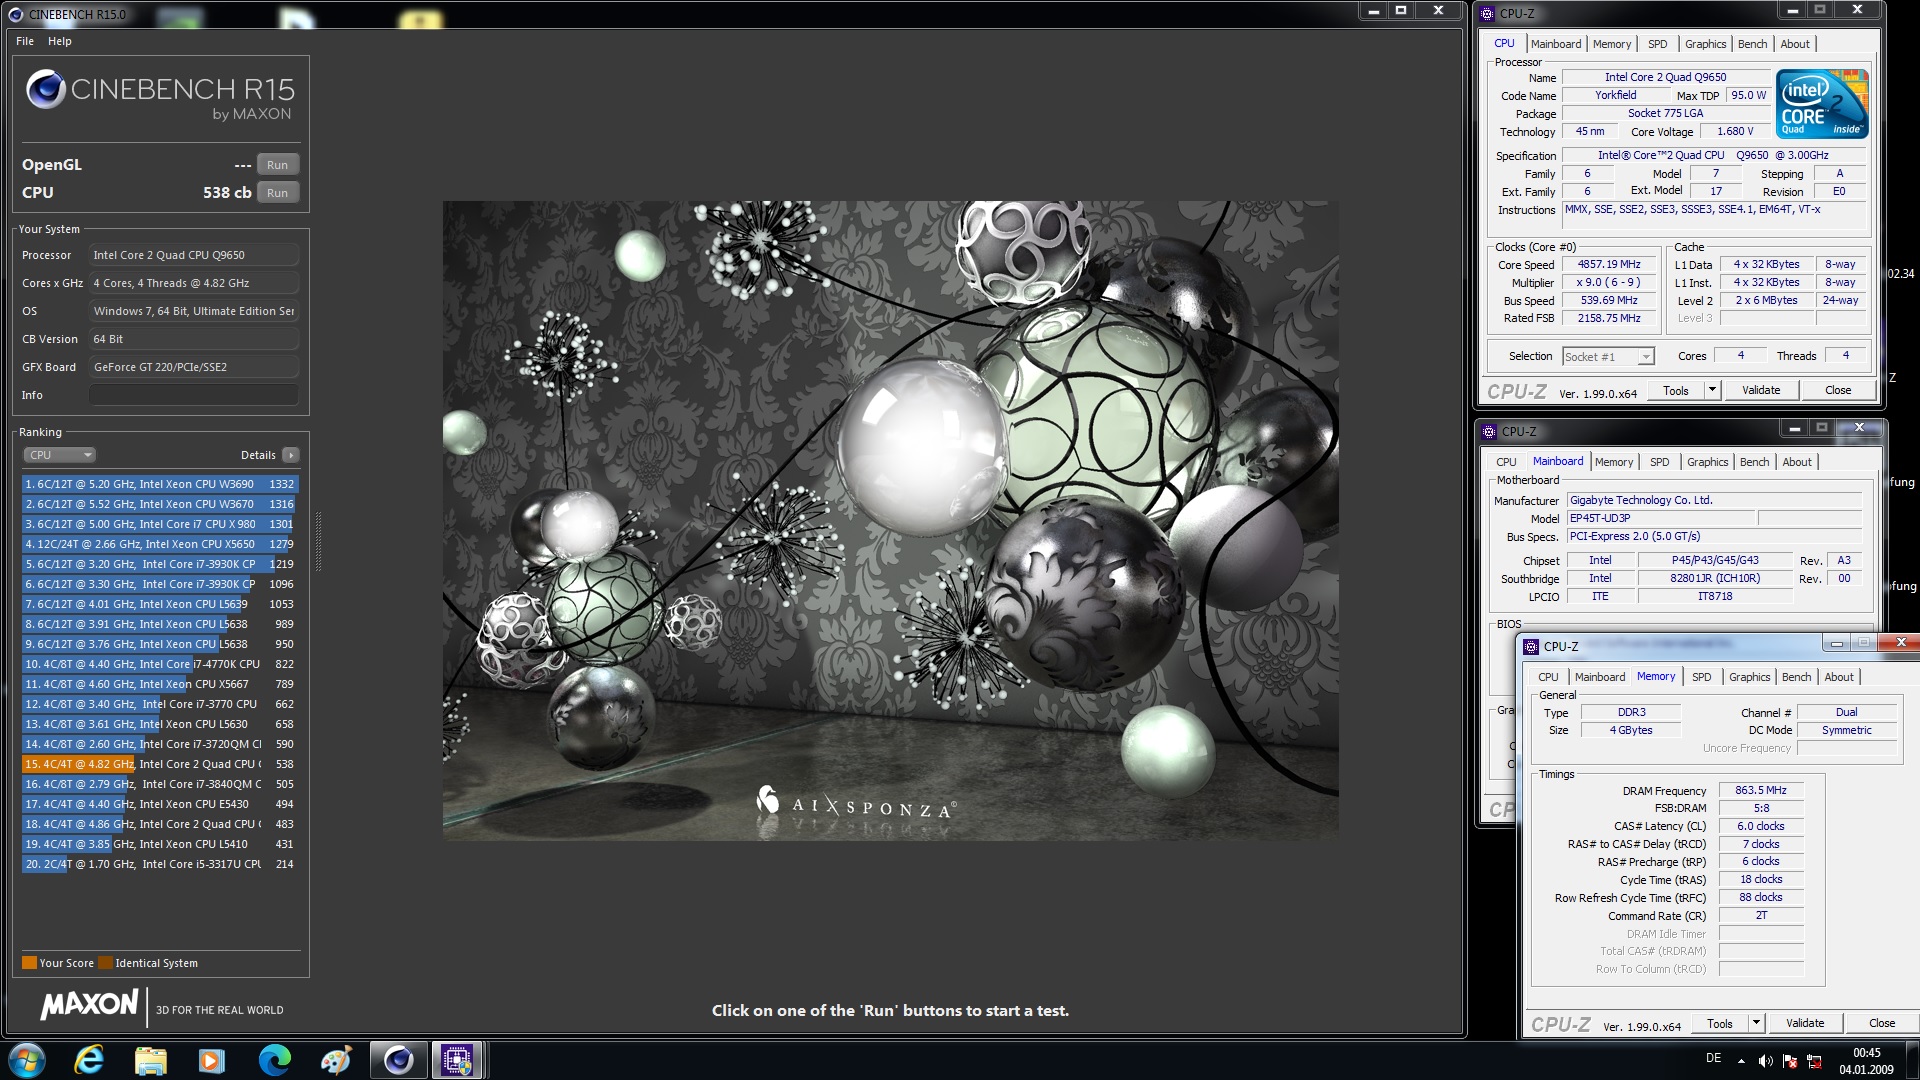Click CPU-Z title icon in top window
This screenshot has width=1920, height=1080.
1487,14
